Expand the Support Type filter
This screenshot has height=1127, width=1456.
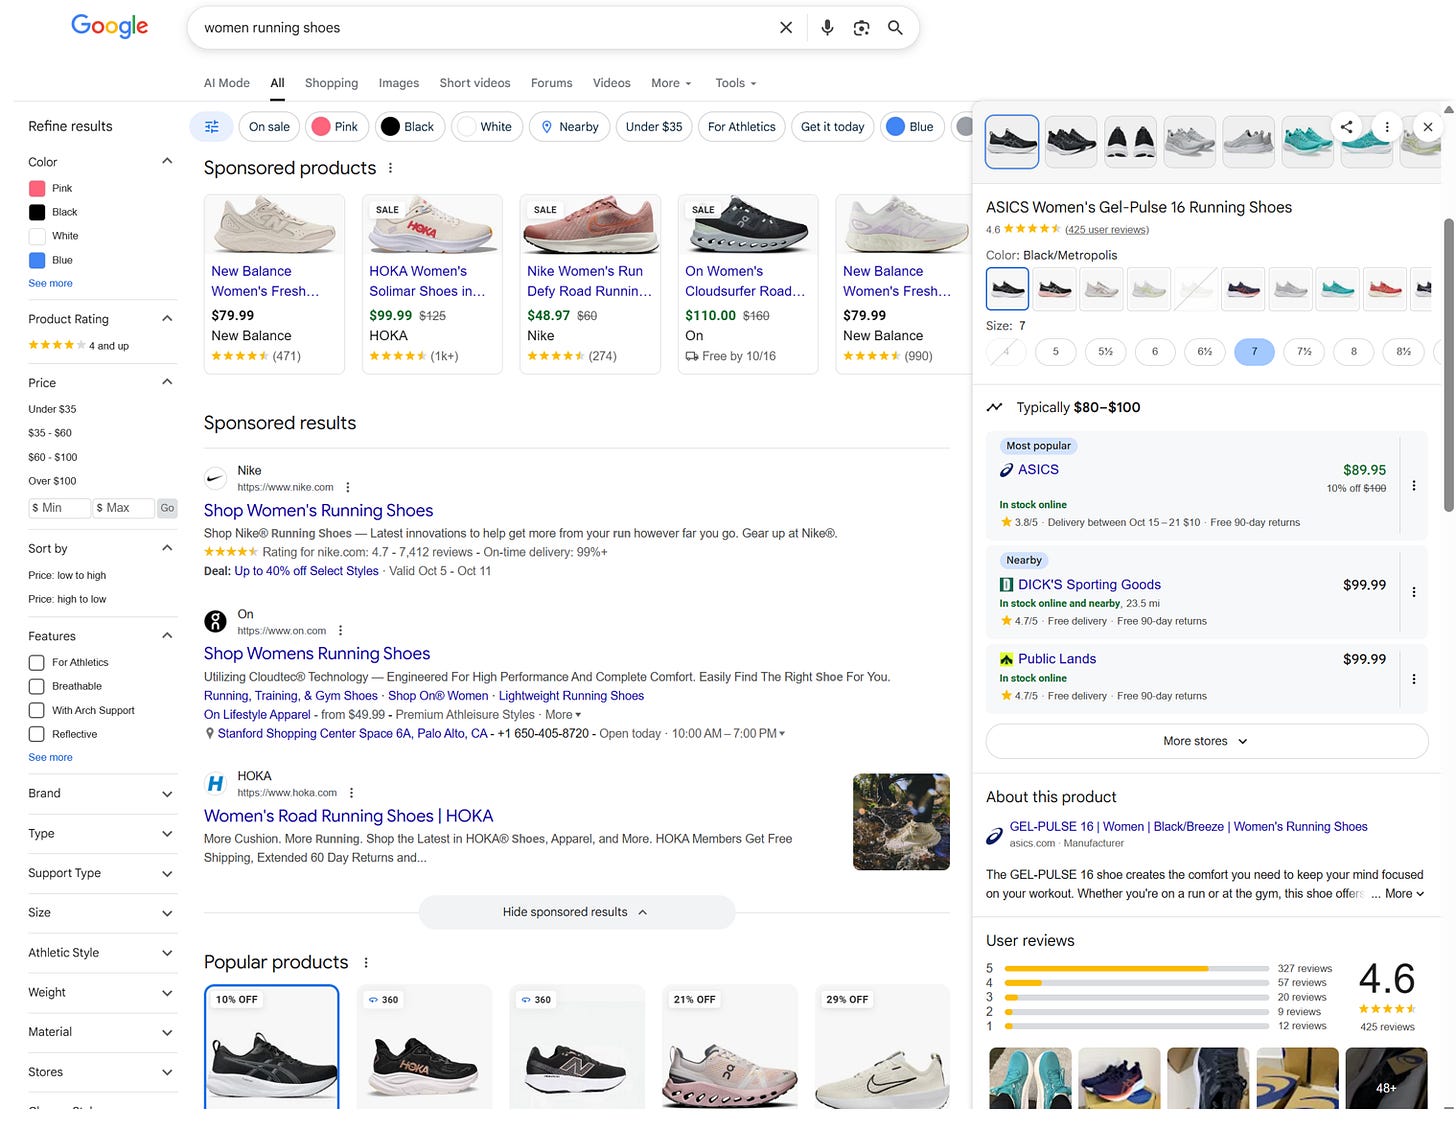pyautogui.click(x=102, y=873)
